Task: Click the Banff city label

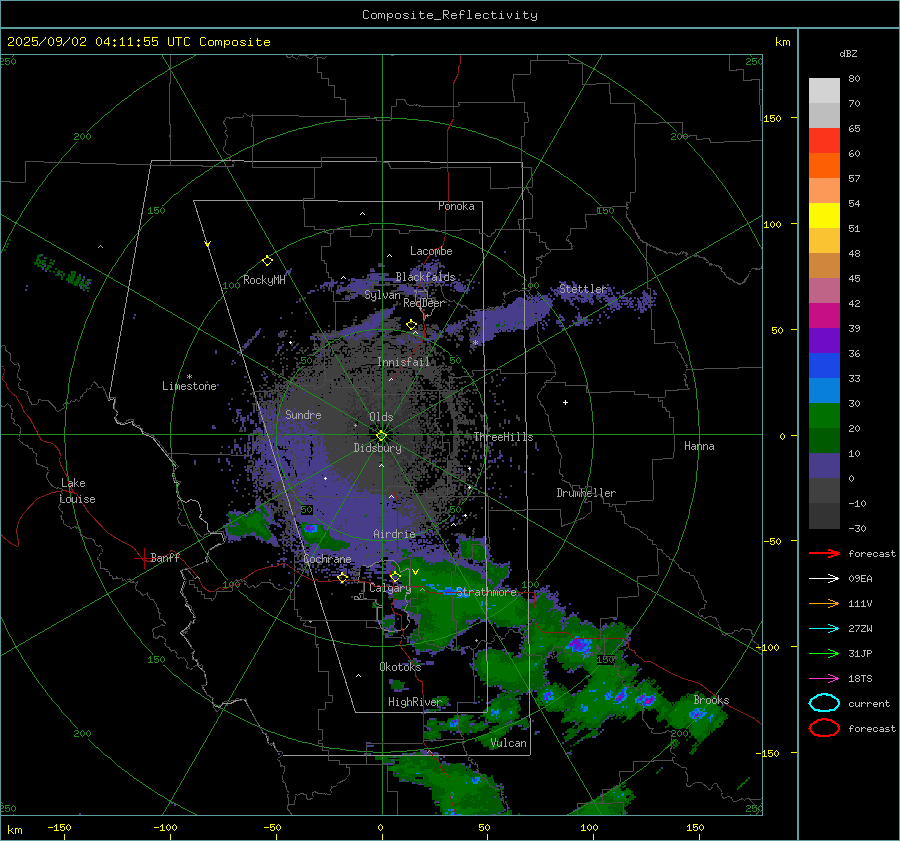Action: coord(165,557)
